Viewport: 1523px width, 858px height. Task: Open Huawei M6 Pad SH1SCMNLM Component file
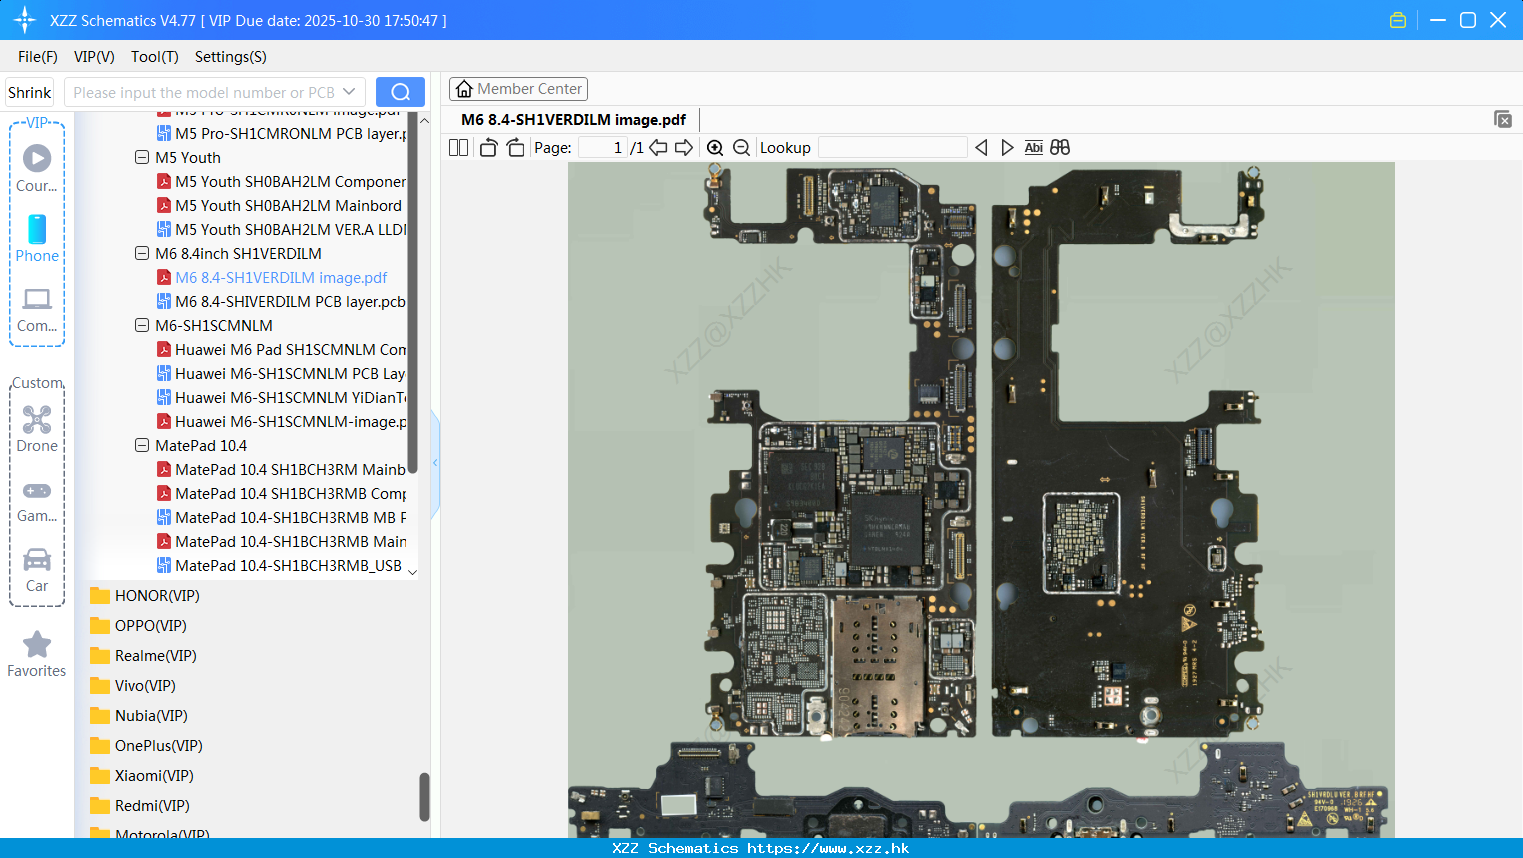(282, 349)
